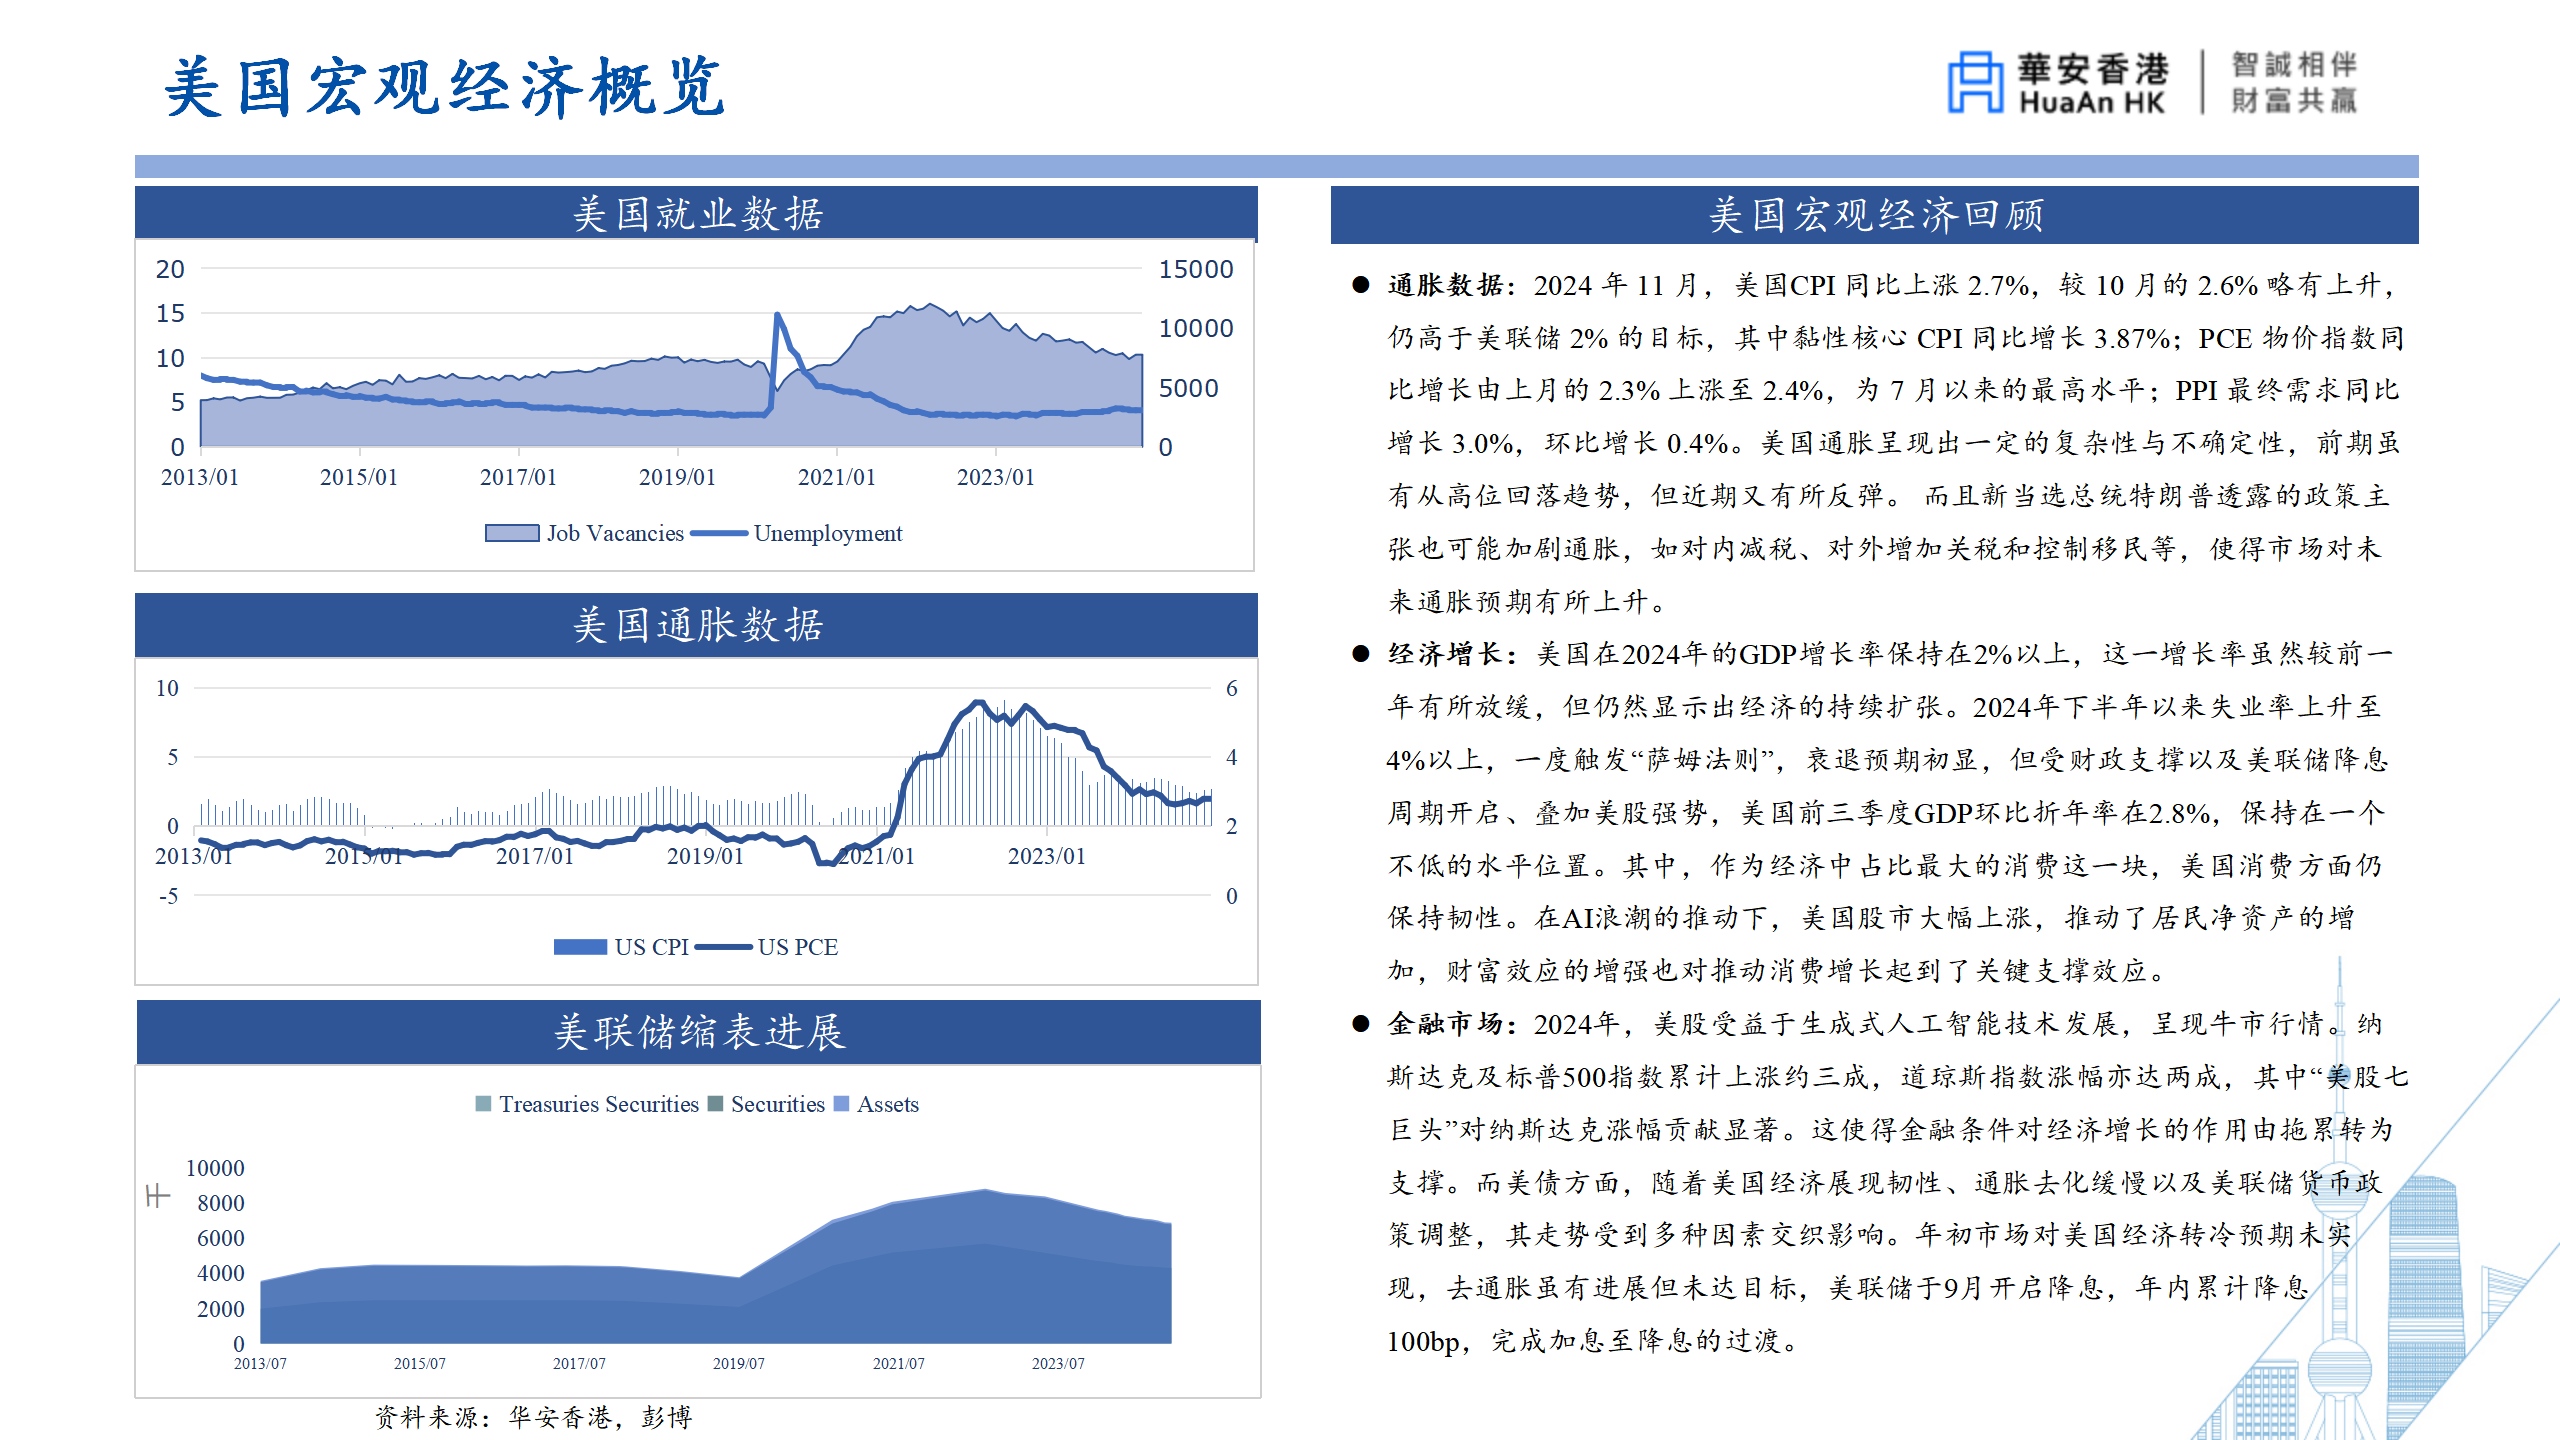Click the 10000 y-axis label on balance sheet chart
The height and width of the screenshot is (1440, 2560).
215,1168
